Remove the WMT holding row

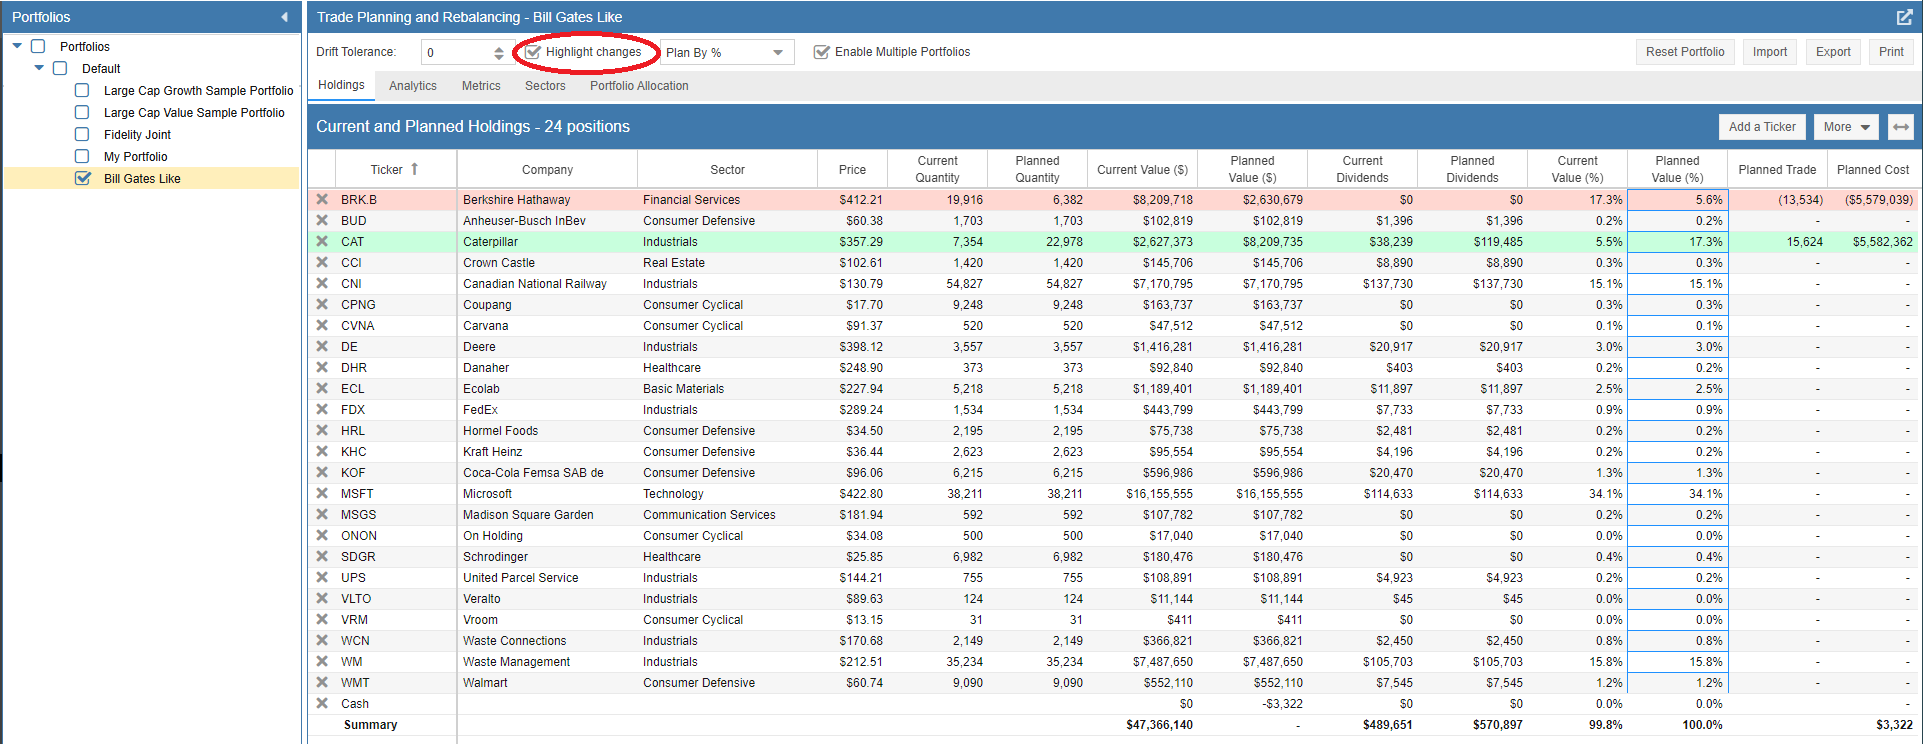[322, 682]
